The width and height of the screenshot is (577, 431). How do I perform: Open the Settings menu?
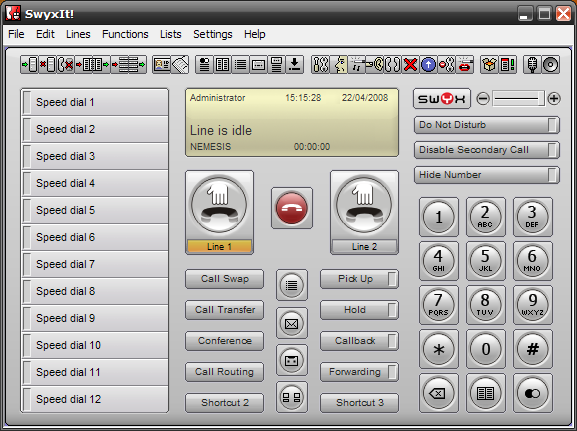click(213, 34)
